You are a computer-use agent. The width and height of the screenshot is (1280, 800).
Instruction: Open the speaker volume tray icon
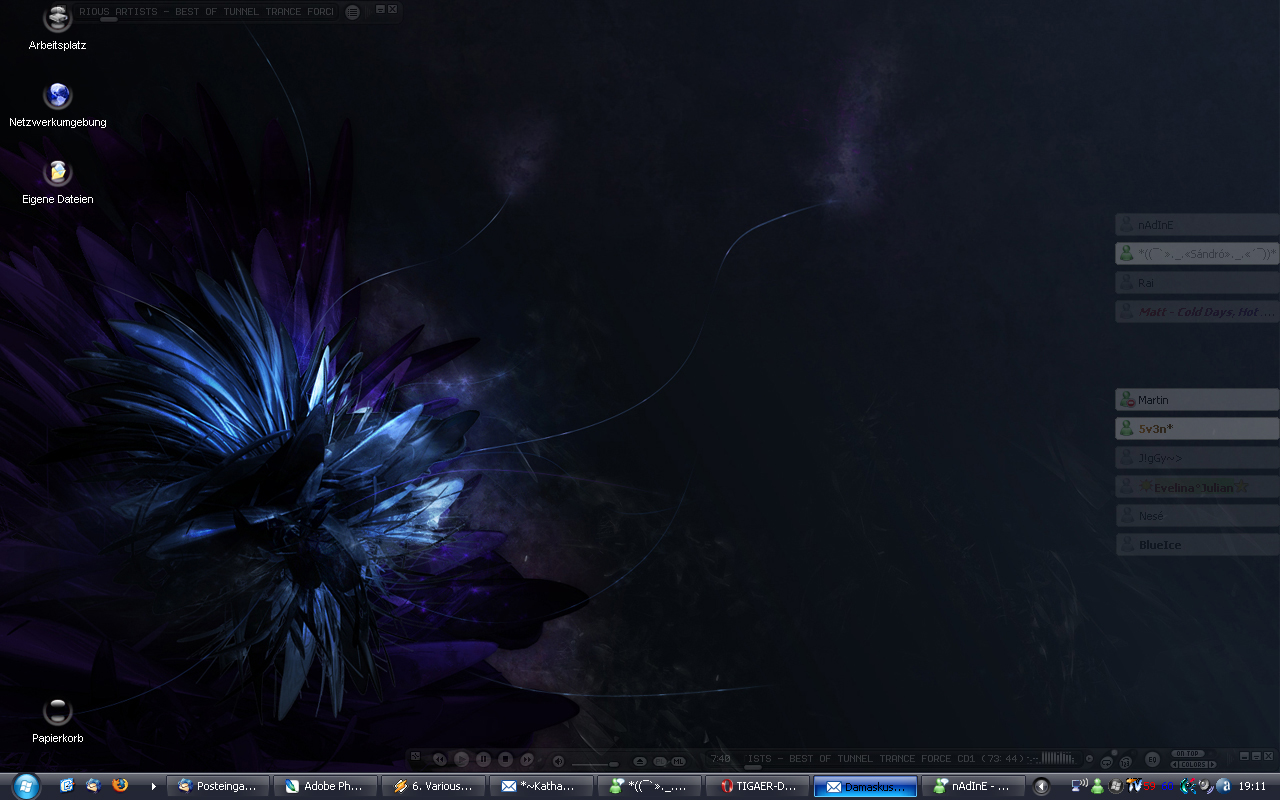[1206, 787]
